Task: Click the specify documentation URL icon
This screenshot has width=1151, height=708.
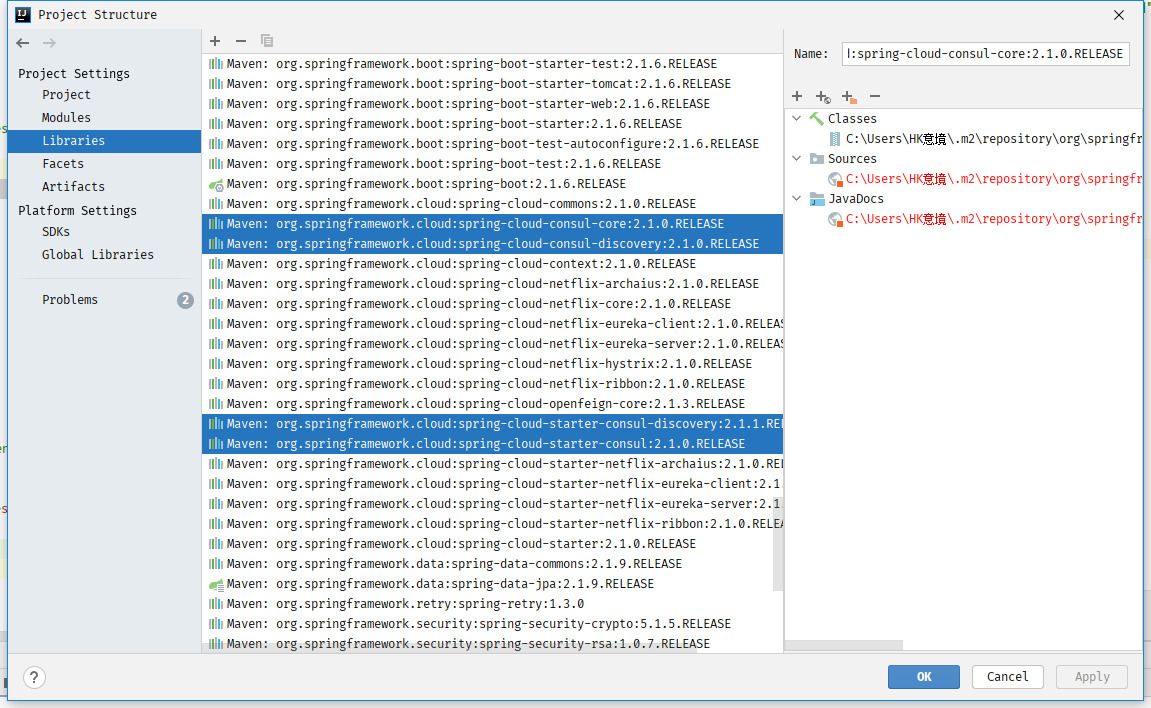Action: [x=823, y=97]
